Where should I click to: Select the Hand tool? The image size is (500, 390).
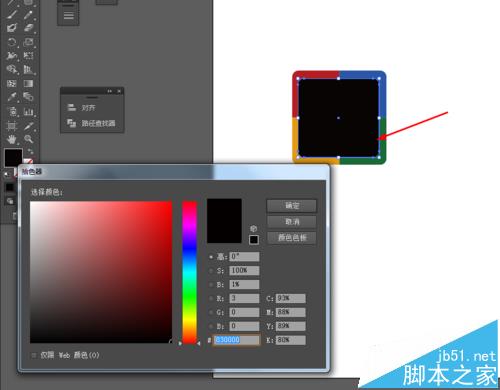(x=12, y=139)
